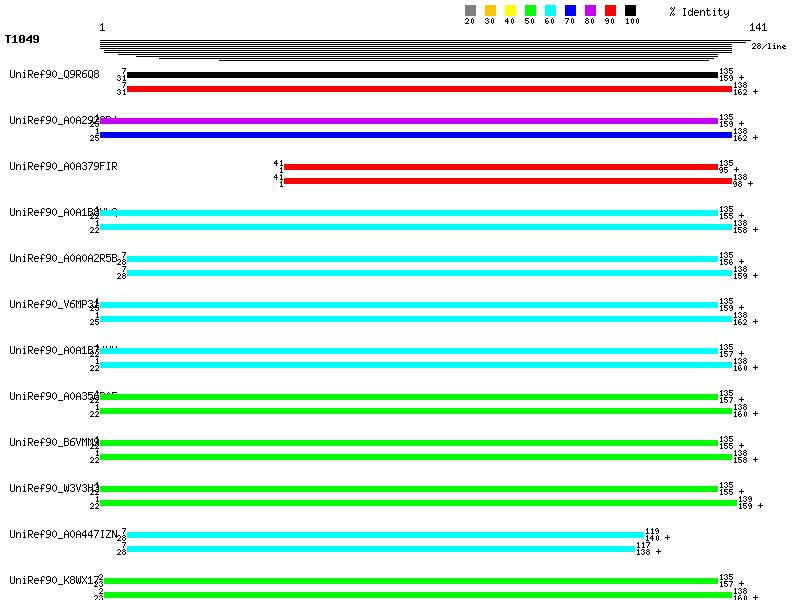The image size is (800, 600).
Task: Click the stacked black coverage lines under the ruler
Action: [x=420, y=48]
